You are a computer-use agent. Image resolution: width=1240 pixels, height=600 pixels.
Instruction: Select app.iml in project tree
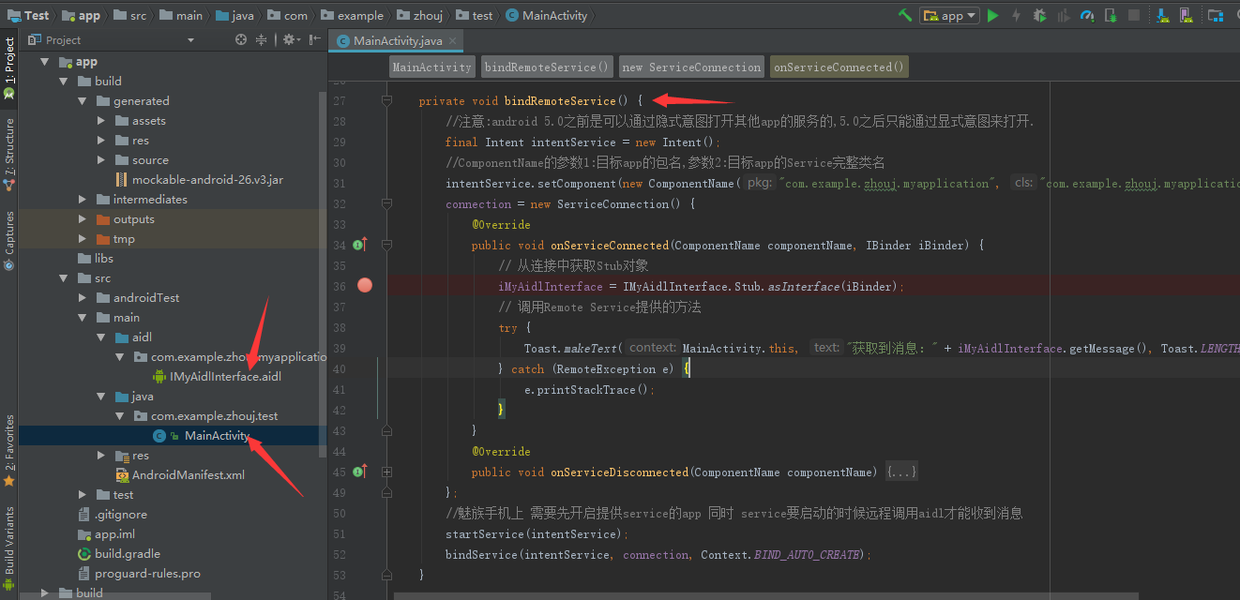[107, 534]
